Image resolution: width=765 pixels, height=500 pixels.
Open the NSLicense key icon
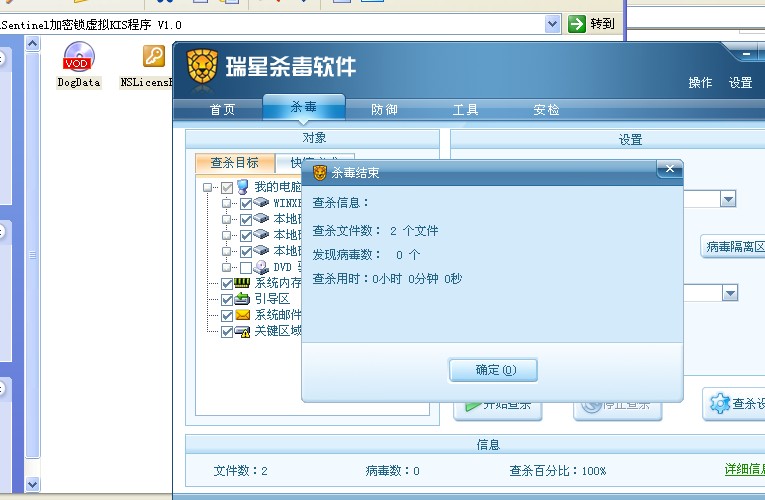154,56
